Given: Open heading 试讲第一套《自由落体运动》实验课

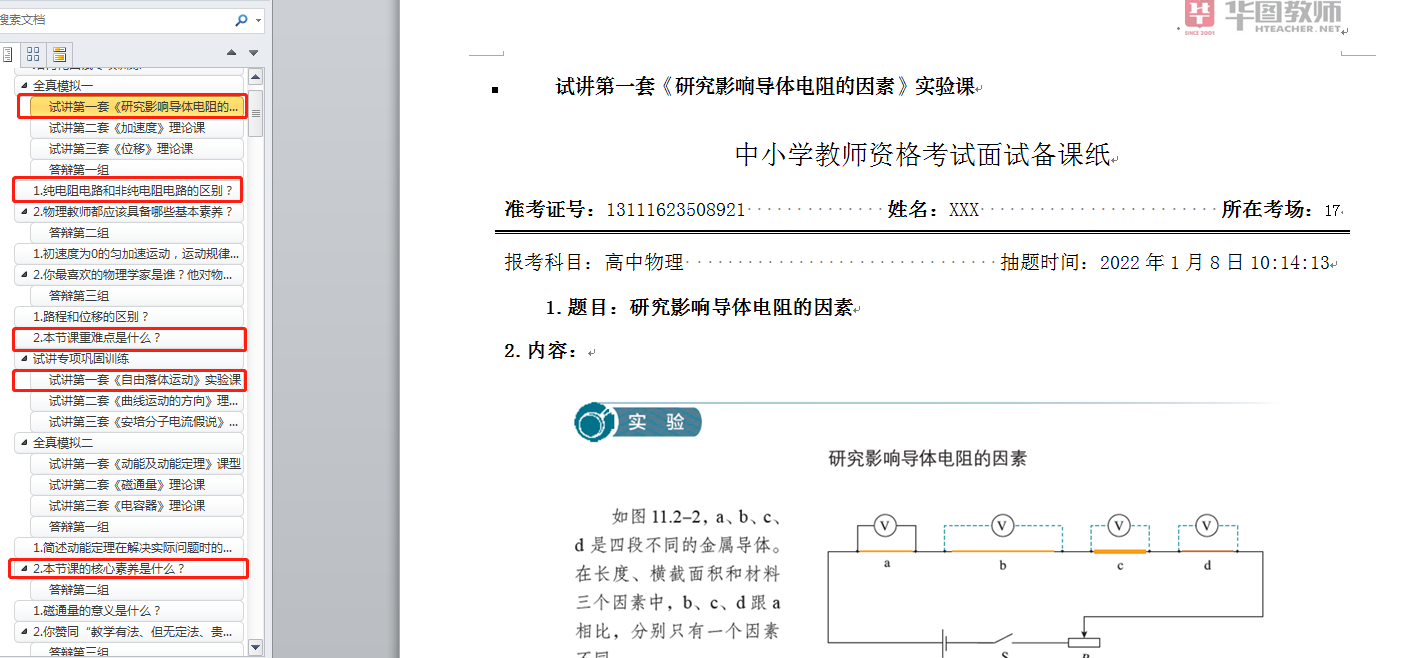Looking at the screenshot, I should click(145, 380).
